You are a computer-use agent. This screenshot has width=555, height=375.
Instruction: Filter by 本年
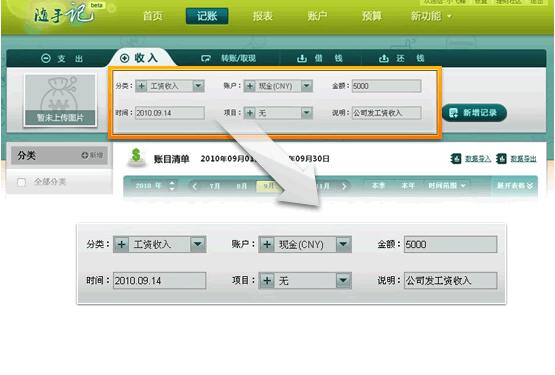[x=408, y=186]
